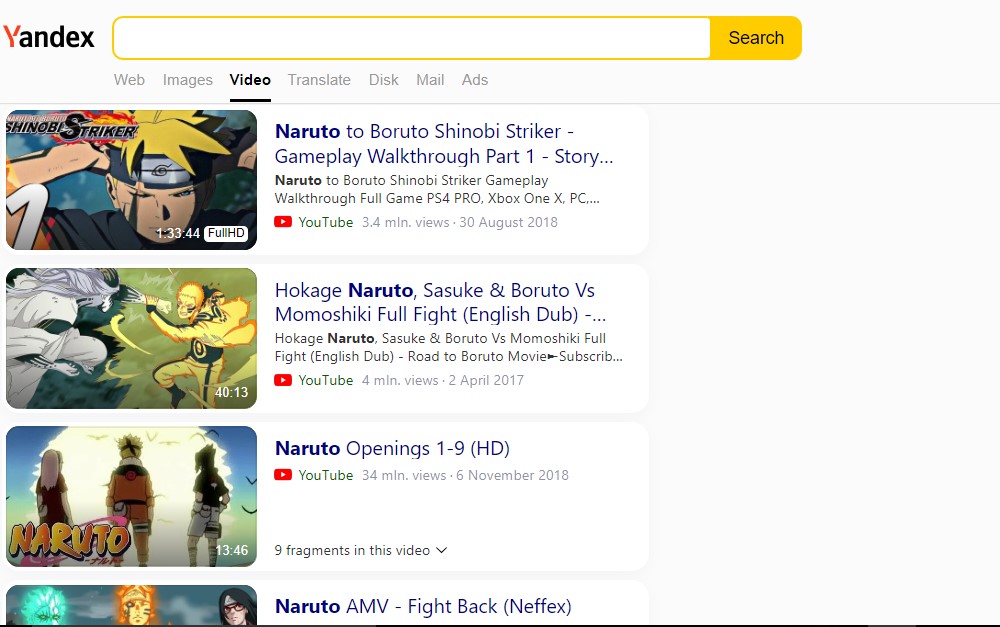The image size is (1000, 627).
Task: Switch to the Images tab
Action: tap(188, 80)
